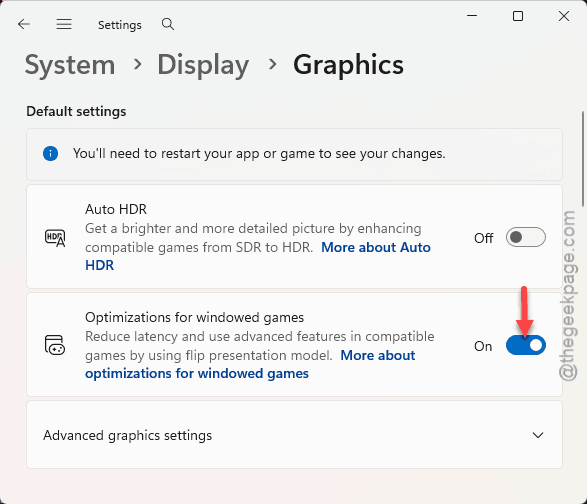Click the Auto HDR icon
587x504 pixels.
(55, 238)
